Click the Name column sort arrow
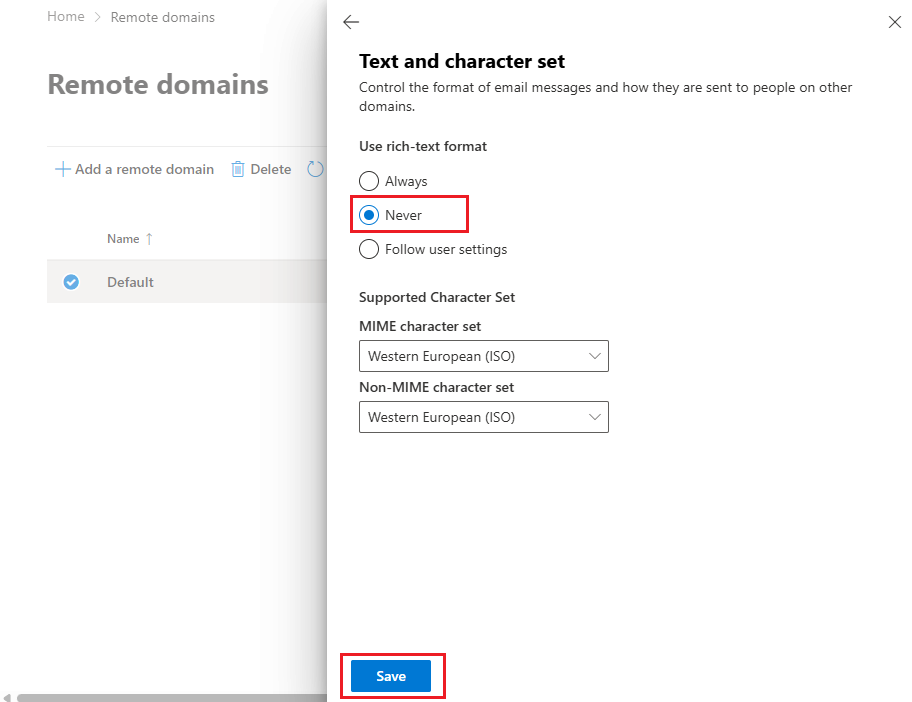Image resolution: width=912 pixels, height=702 pixels. (149, 238)
